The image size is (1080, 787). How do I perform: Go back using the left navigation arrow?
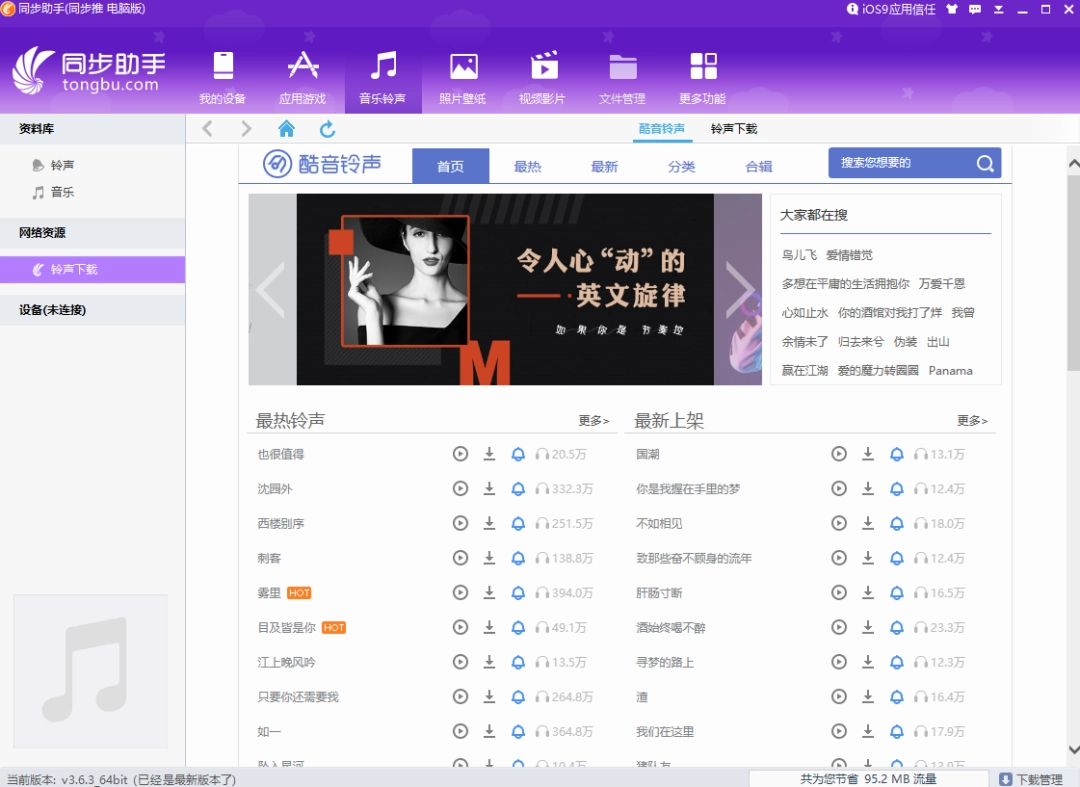pyautogui.click(x=207, y=128)
